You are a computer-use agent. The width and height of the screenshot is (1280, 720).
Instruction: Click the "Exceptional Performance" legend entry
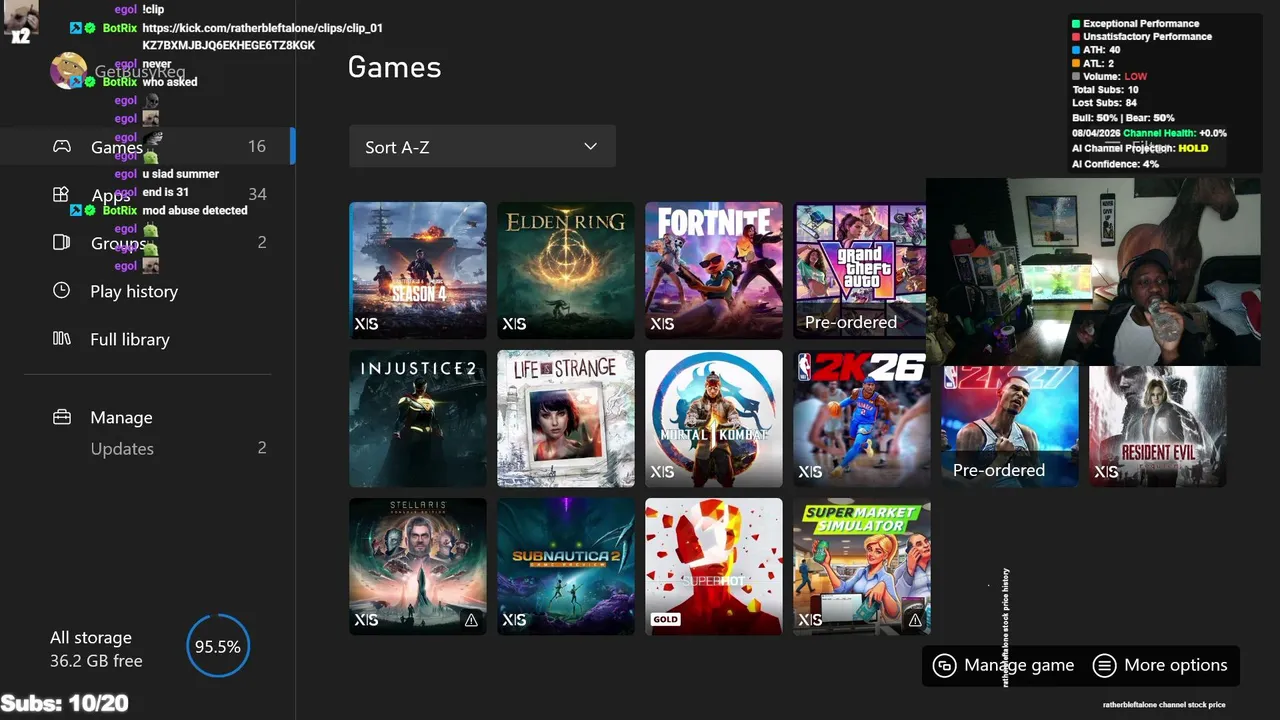[1141, 23]
